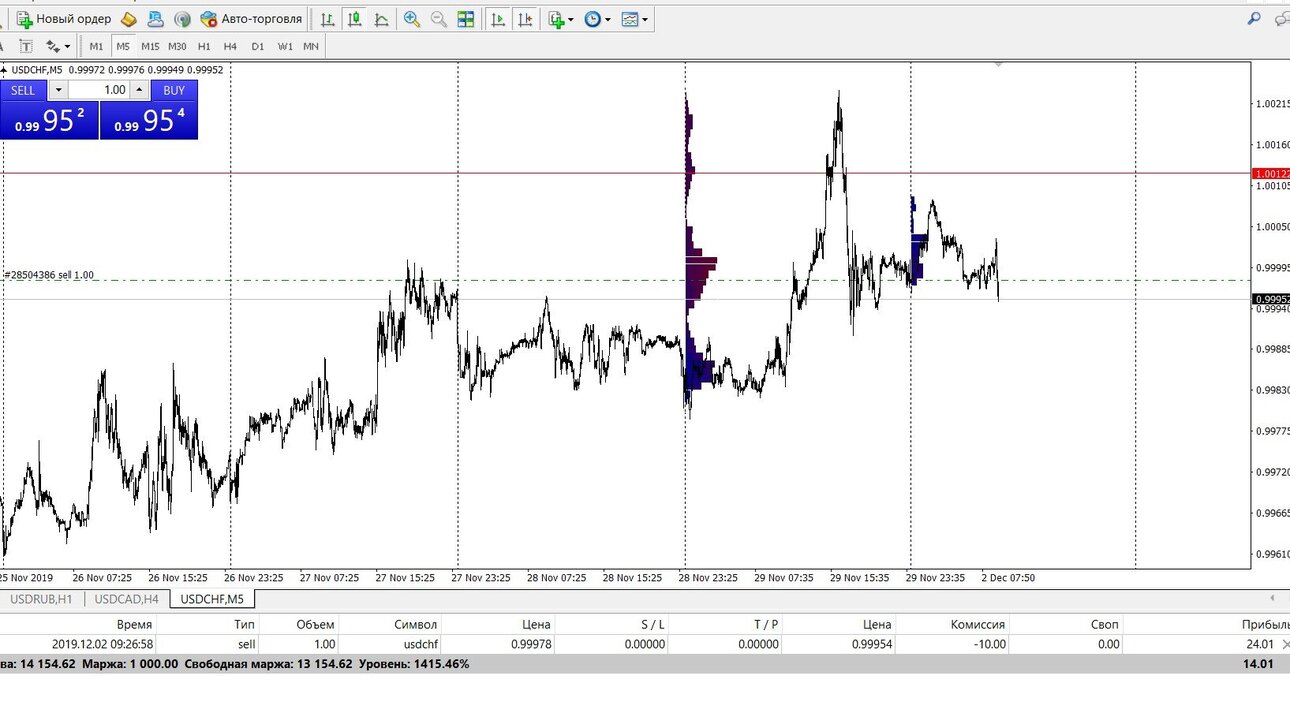Sort trades by Своп column

click(x=1105, y=624)
